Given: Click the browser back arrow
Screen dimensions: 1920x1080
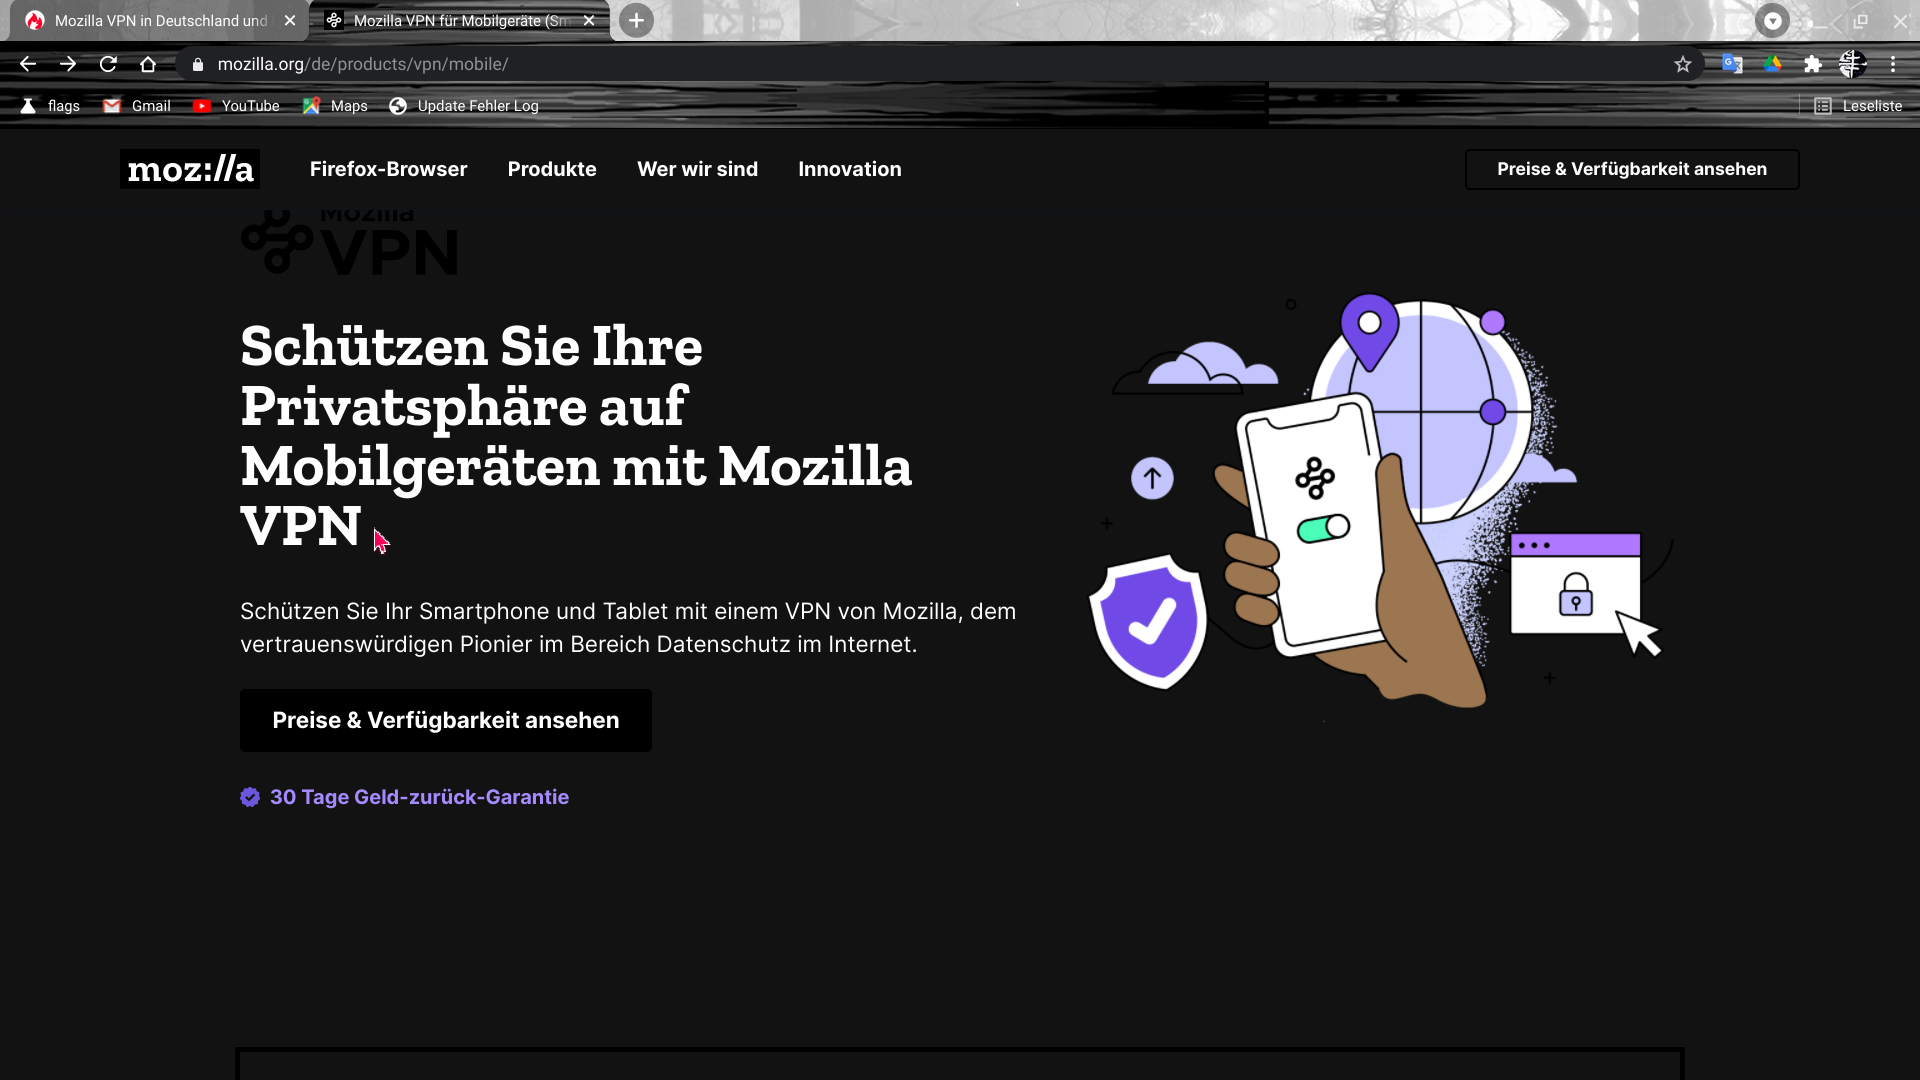Looking at the screenshot, I should (x=28, y=64).
